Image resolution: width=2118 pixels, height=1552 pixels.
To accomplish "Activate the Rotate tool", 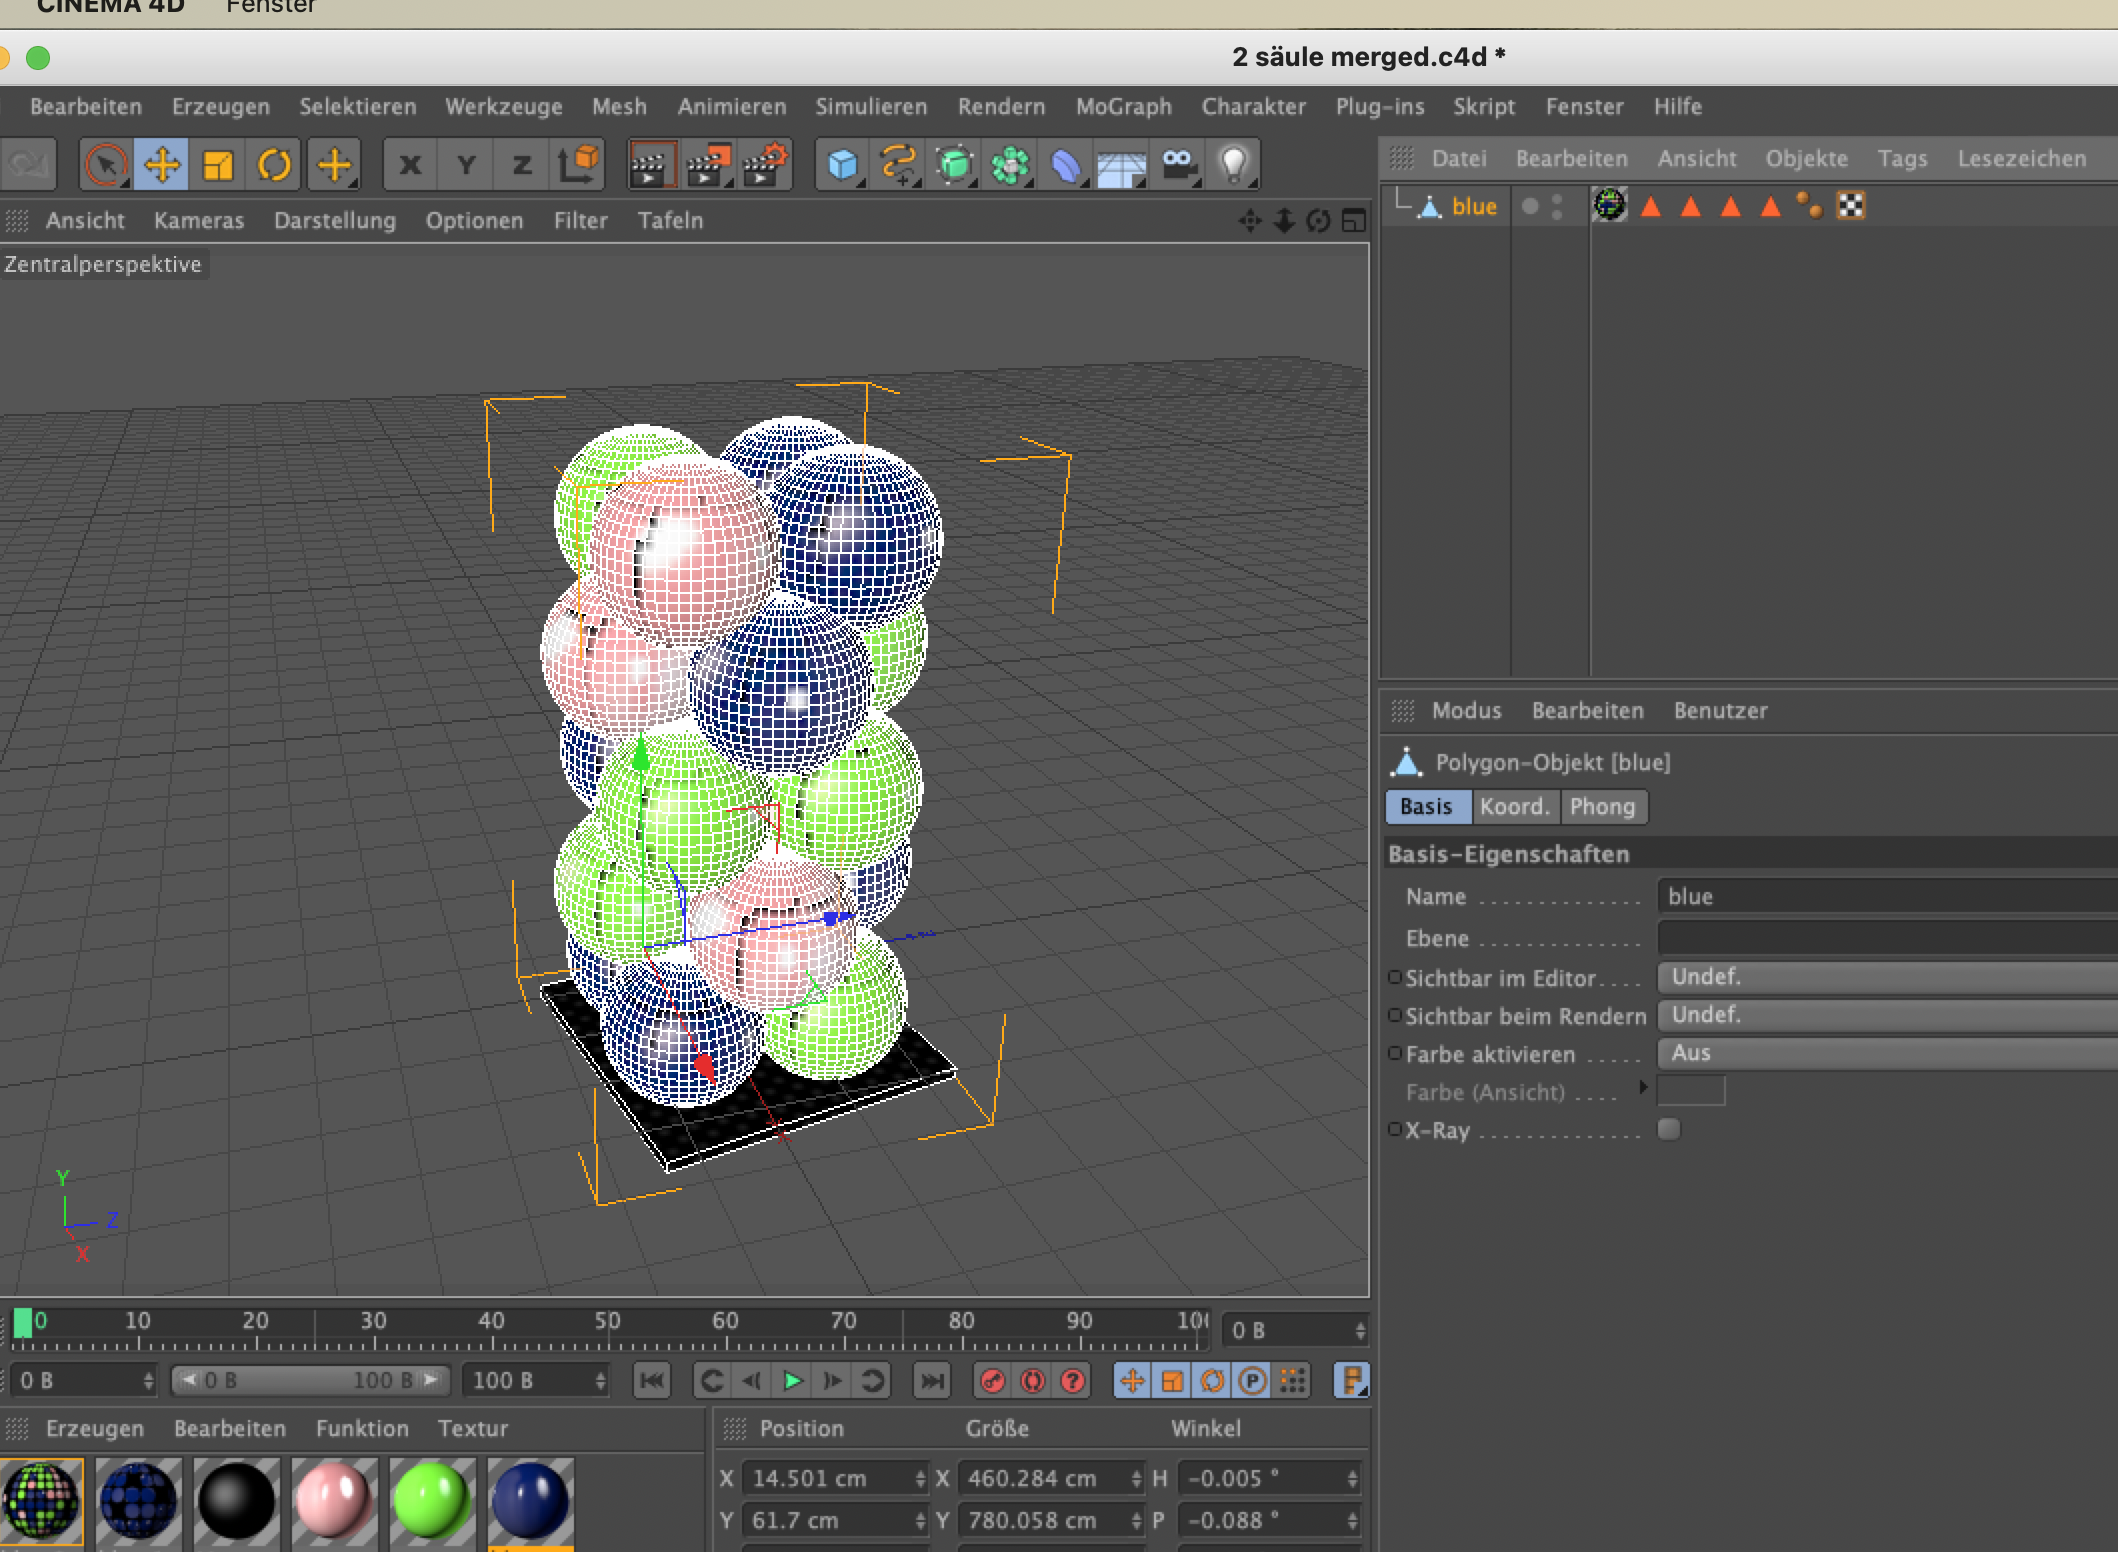I will point(274,165).
